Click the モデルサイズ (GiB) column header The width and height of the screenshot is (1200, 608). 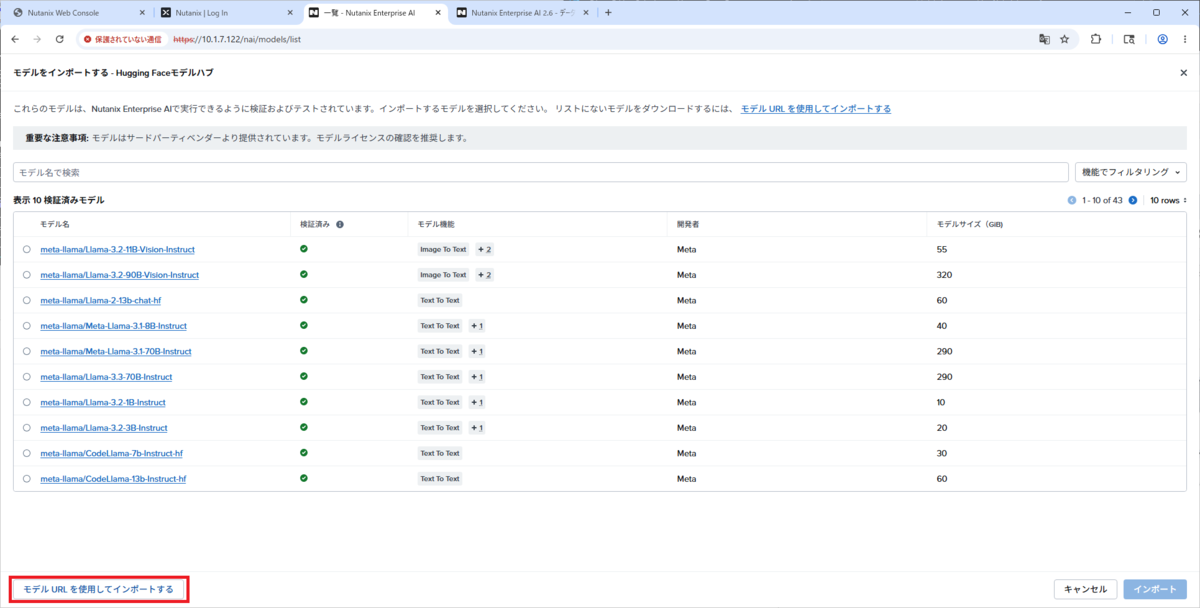pyautogui.click(x=969, y=224)
